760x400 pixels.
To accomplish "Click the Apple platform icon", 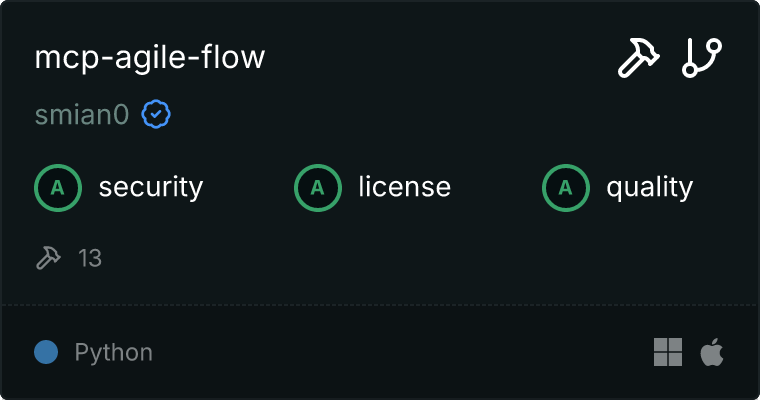I will click(x=712, y=352).
